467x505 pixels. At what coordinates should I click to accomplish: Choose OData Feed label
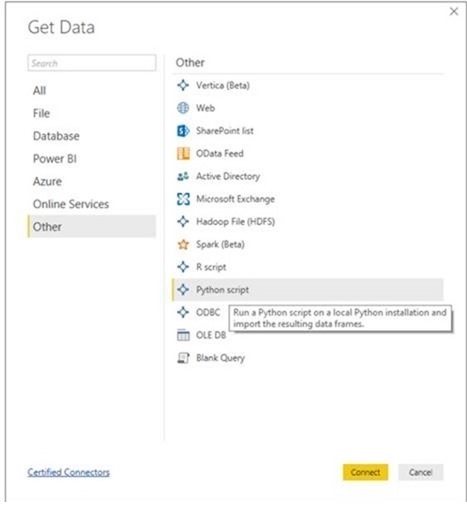pos(220,153)
